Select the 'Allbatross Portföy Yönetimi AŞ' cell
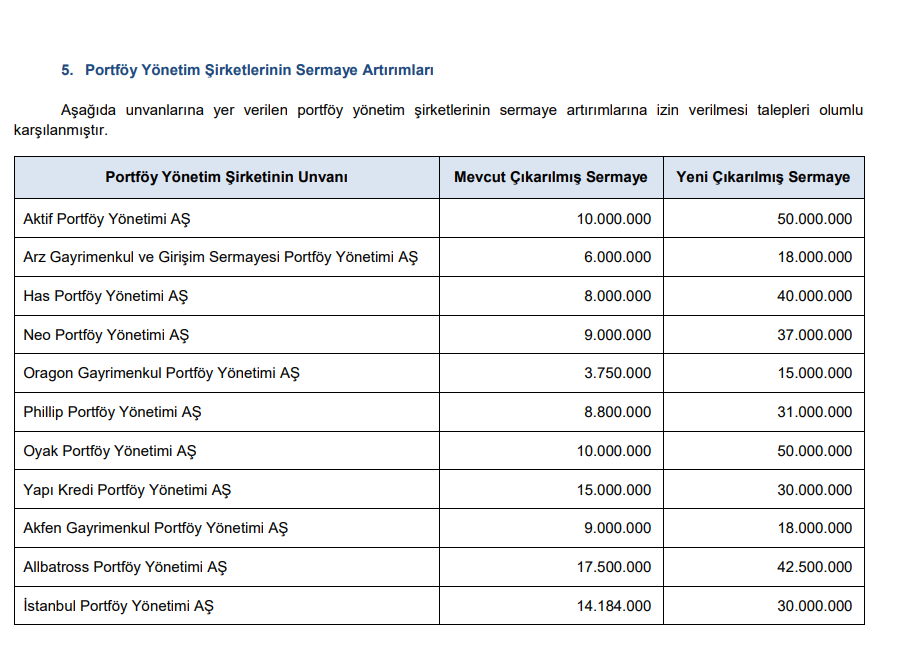This screenshot has width=905, height=666. click(125, 567)
